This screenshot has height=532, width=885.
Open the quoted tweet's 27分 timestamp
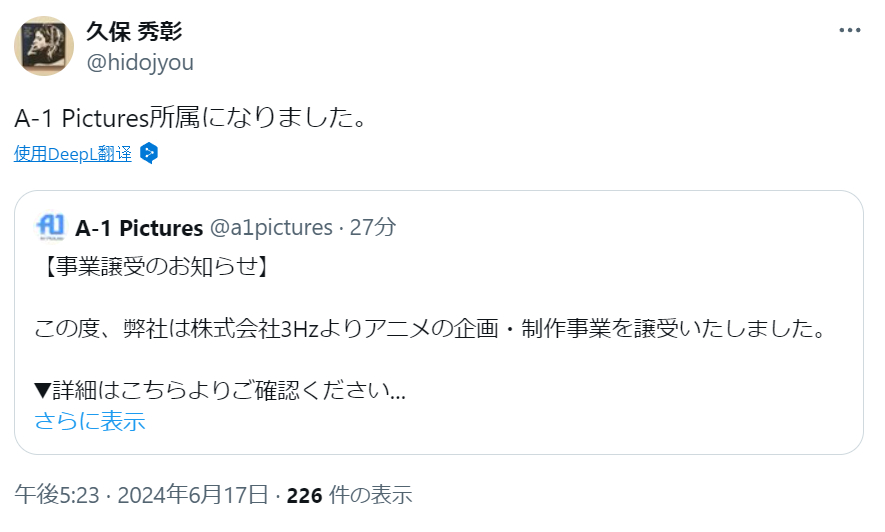[x=373, y=228]
